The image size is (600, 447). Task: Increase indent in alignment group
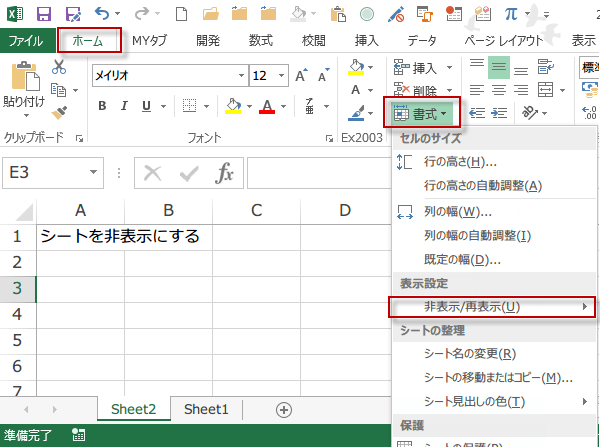click(x=499, y=113)
